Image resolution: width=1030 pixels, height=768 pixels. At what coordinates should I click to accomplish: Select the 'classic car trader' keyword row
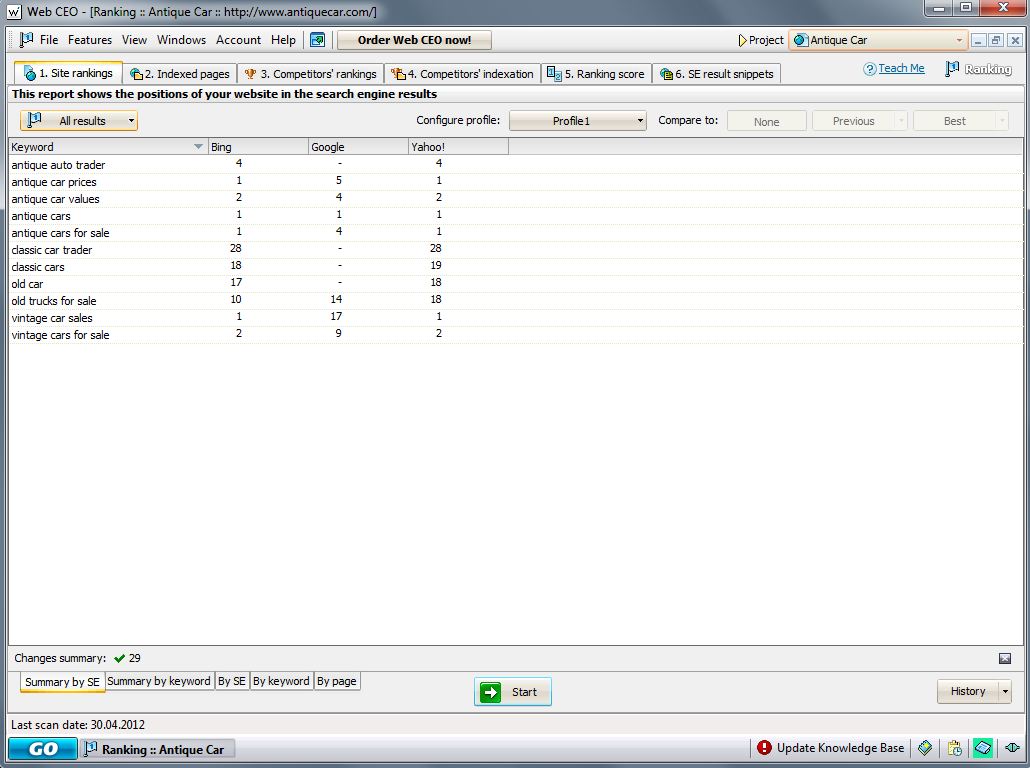tap(516, 250)
